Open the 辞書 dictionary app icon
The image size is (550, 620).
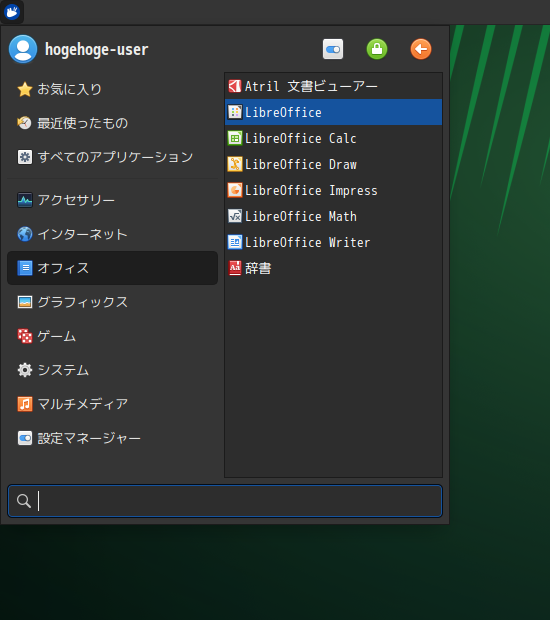[234, 268]
